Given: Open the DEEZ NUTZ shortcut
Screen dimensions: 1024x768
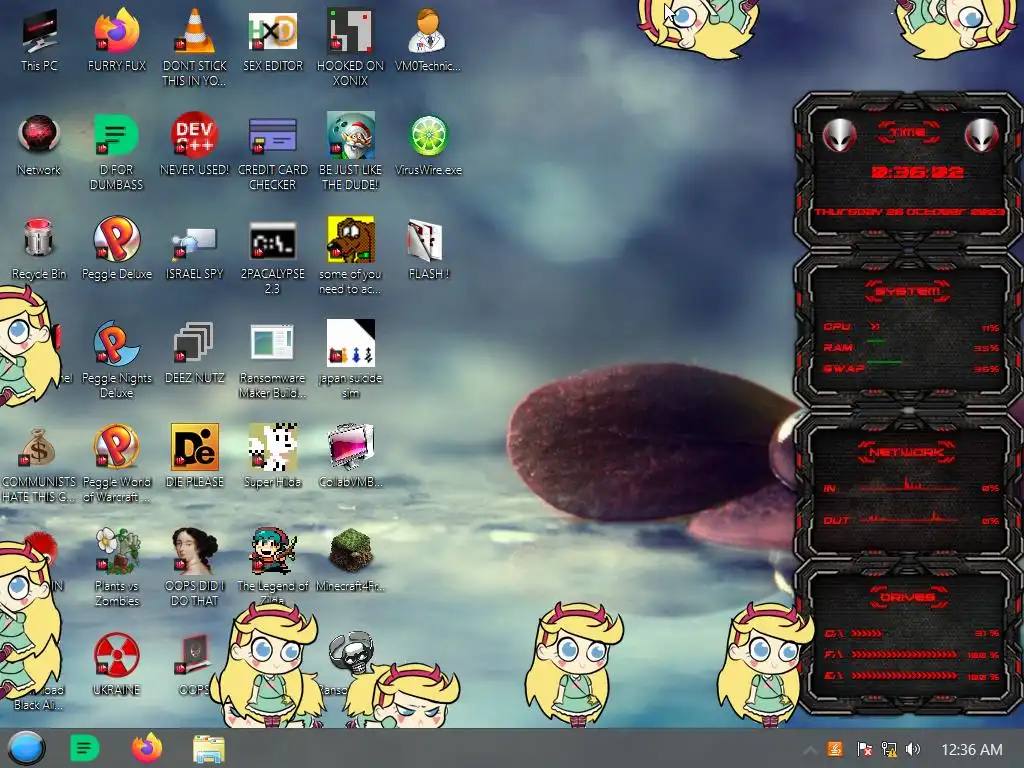Looking at the screenshot, I should pos(195,343).
